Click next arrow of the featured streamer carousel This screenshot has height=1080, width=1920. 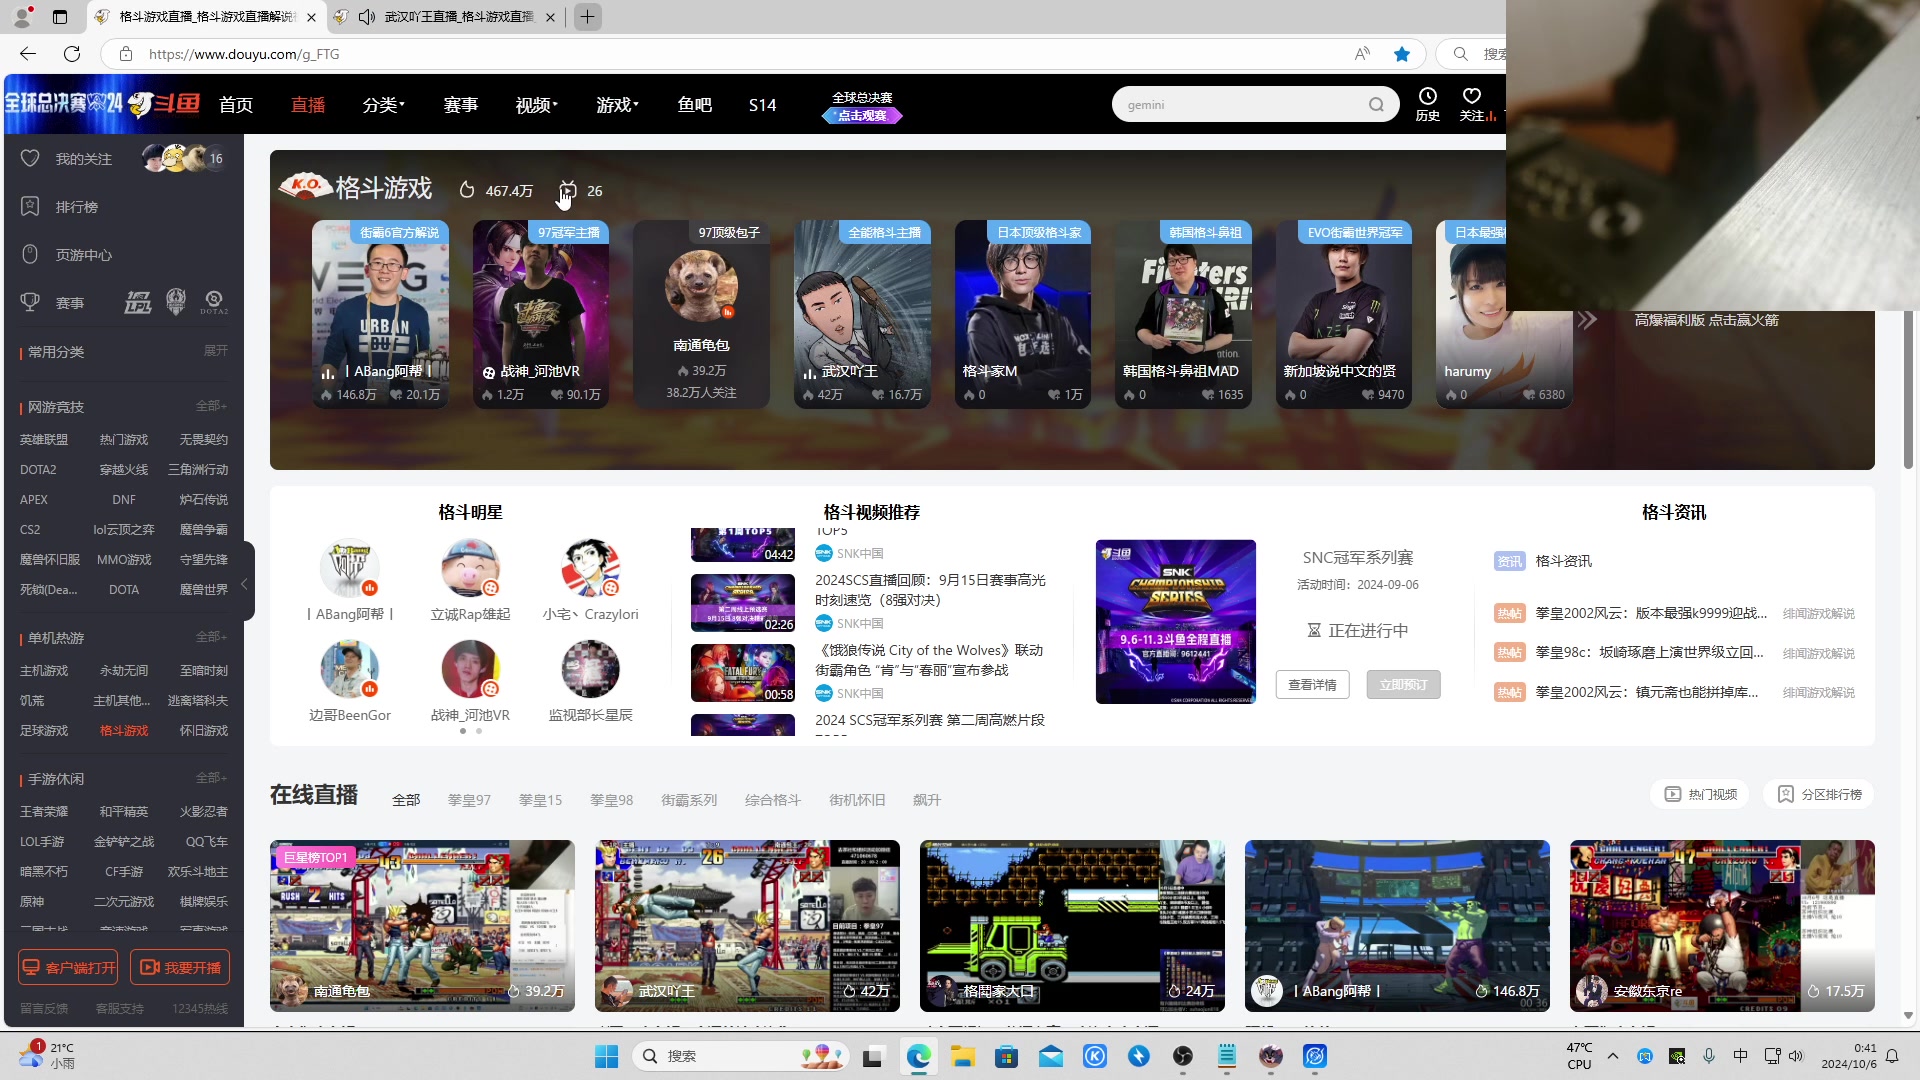coord(1587,321)
